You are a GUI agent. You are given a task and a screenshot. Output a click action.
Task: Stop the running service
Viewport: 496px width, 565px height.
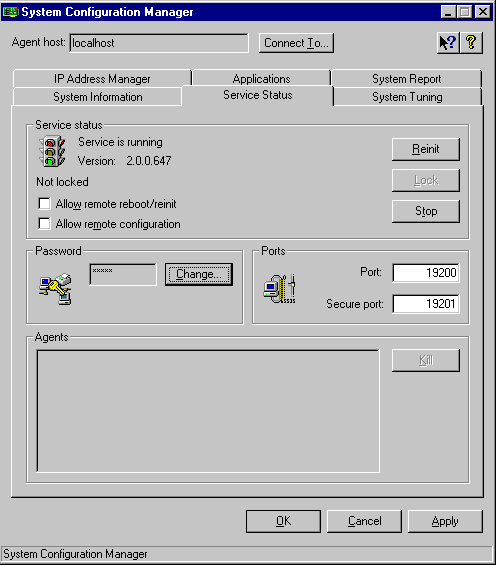tap(426, 211)
